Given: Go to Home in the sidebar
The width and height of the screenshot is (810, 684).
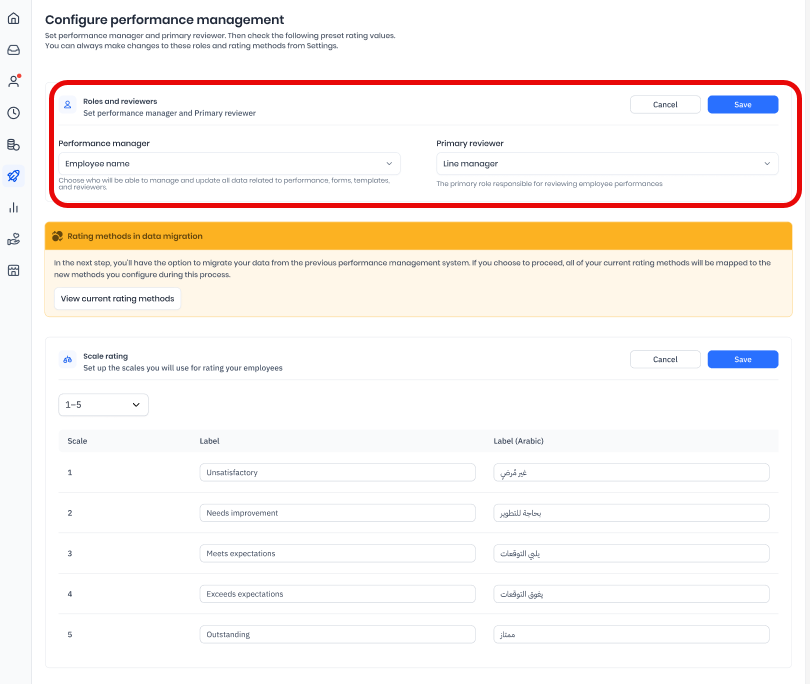Looking at the screenshot, I should pyautogui.click(x=14, y=18).
